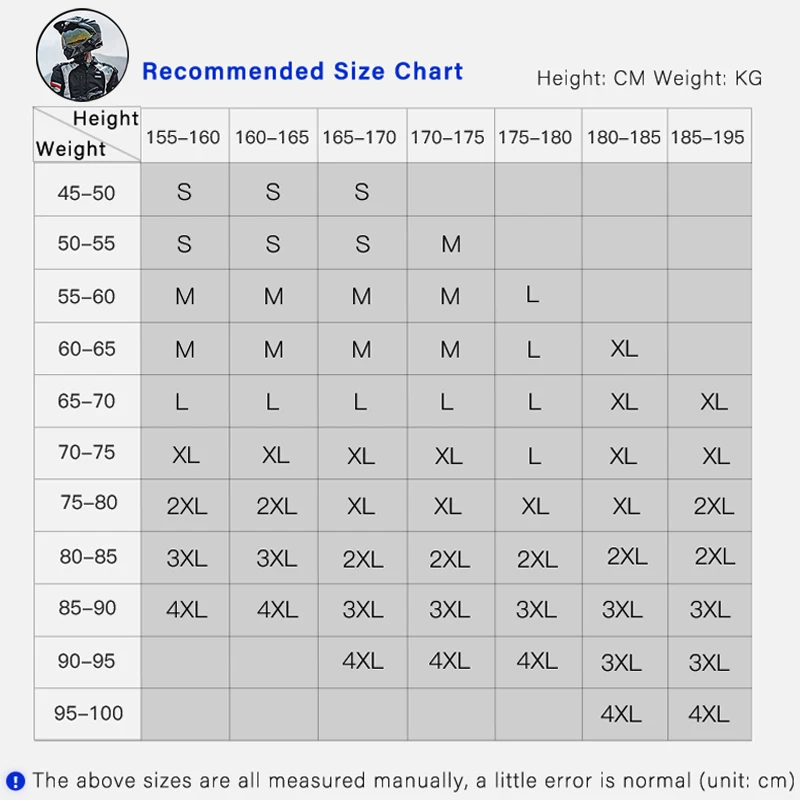Click the blue exclamation info icon
800x800 pixels.
tap(15, 781)
